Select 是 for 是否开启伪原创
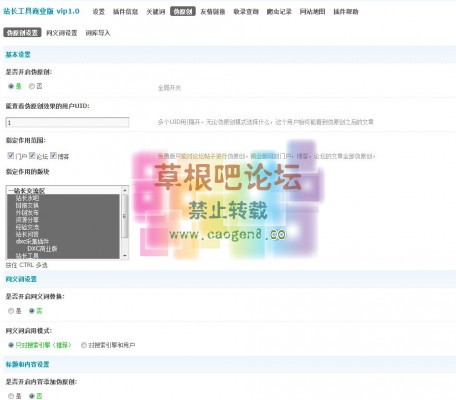 pos(11,86)
